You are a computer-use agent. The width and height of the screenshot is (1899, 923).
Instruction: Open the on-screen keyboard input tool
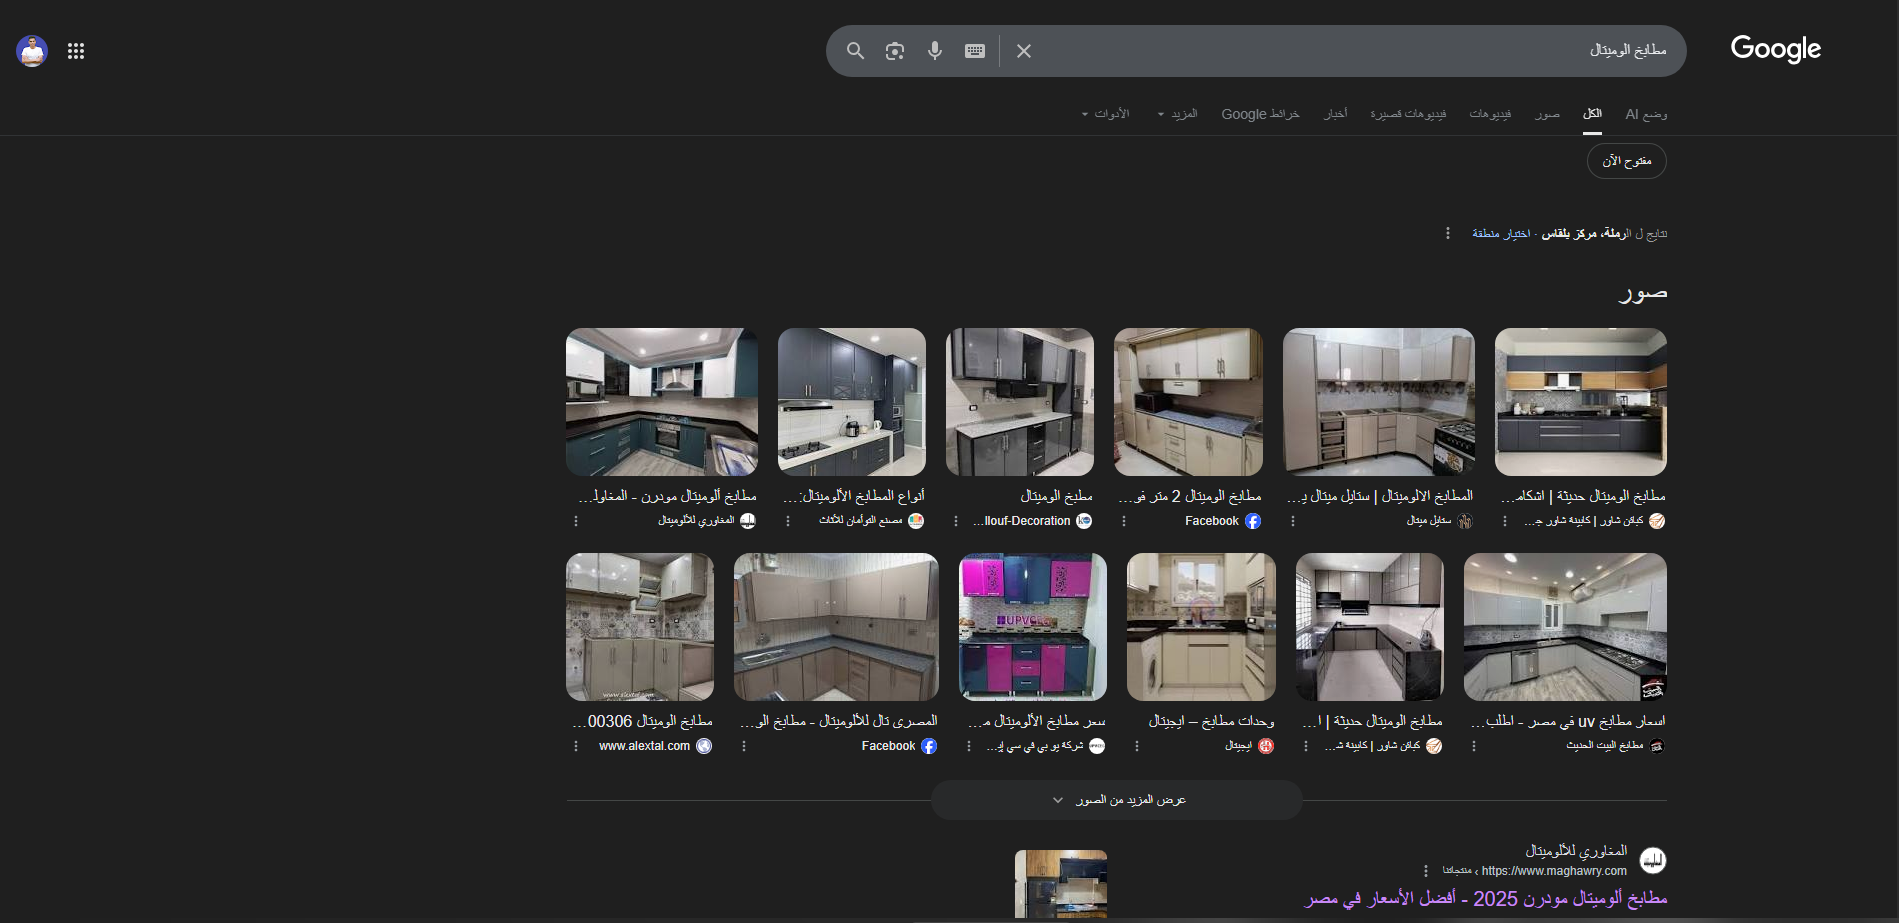(x=975, y=51)
